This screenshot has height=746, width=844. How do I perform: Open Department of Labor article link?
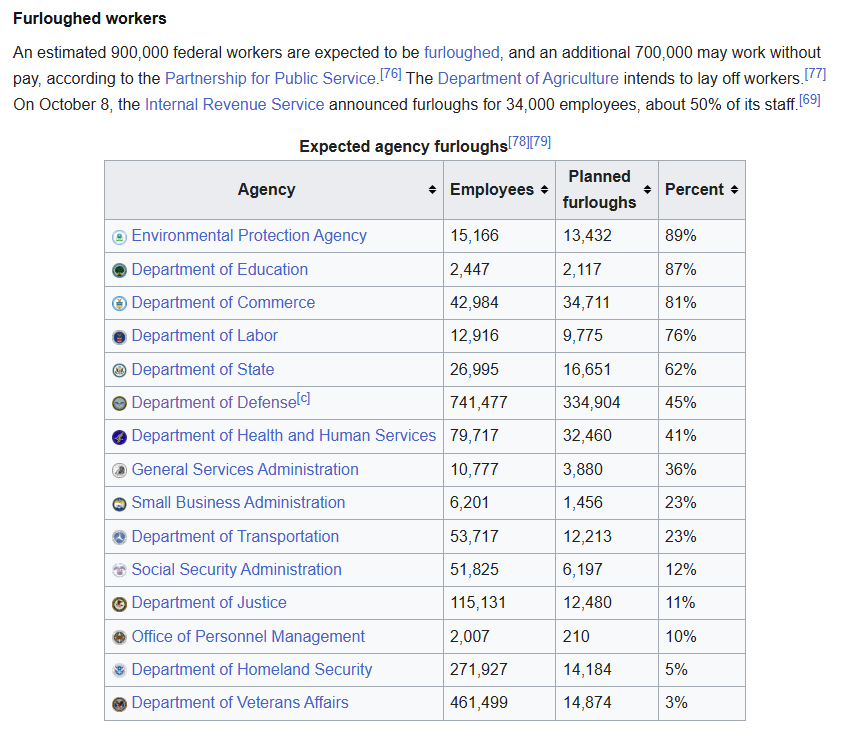pos(205,336)
